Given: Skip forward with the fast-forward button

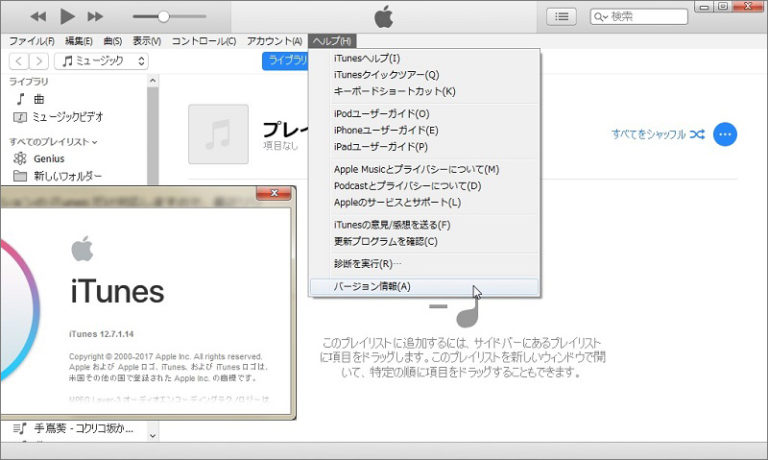Looking at the screenshot, I should click(95, 17).
